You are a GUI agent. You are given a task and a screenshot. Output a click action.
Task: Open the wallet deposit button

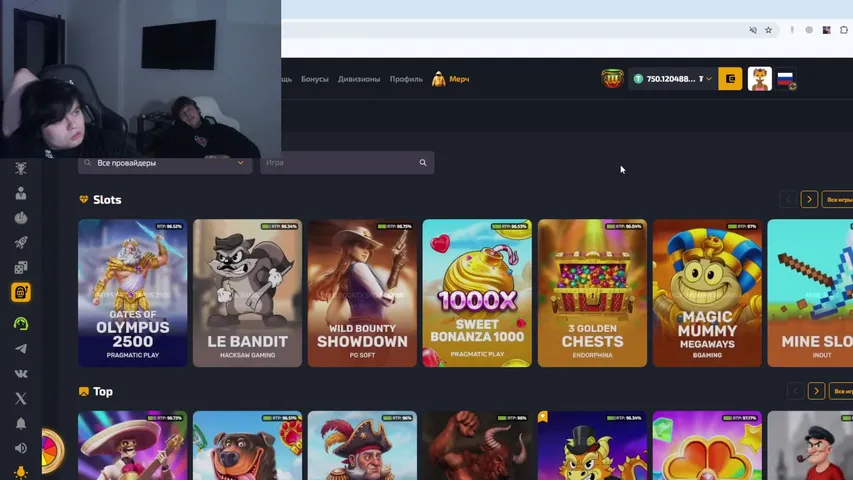point(730,79)
